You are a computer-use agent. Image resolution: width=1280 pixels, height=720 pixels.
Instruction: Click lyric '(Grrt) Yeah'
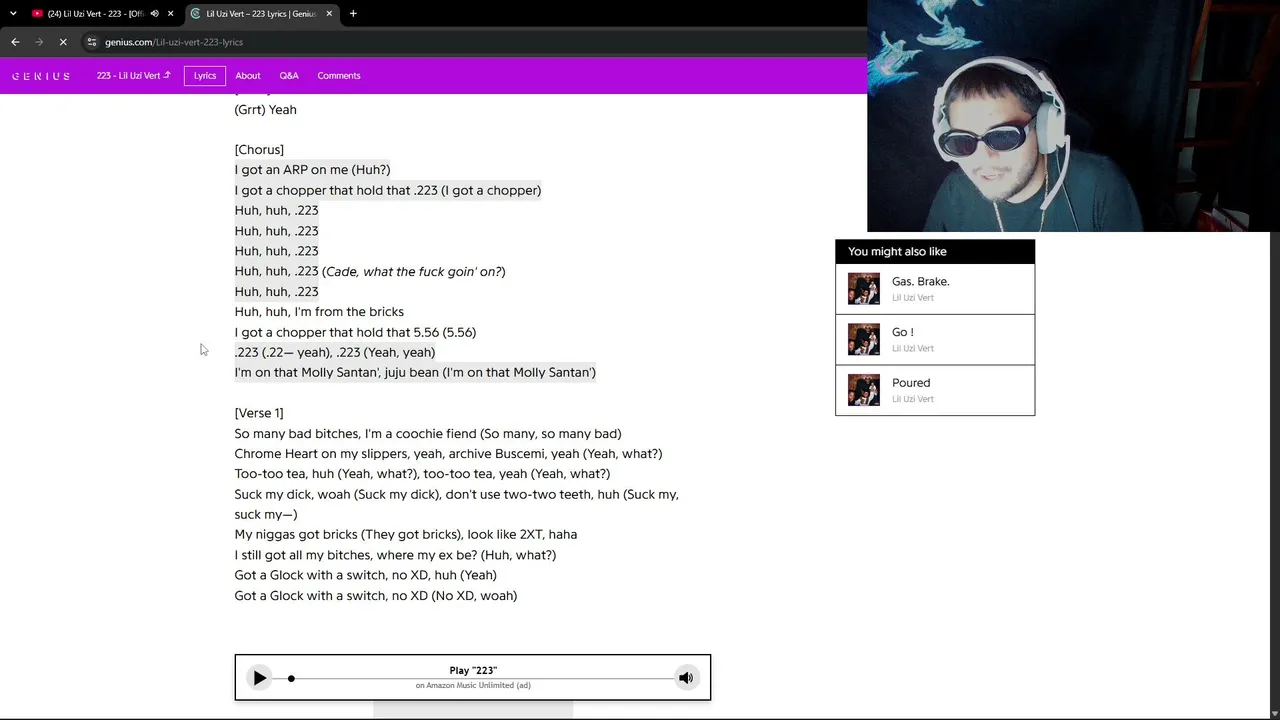pos(266,110)
